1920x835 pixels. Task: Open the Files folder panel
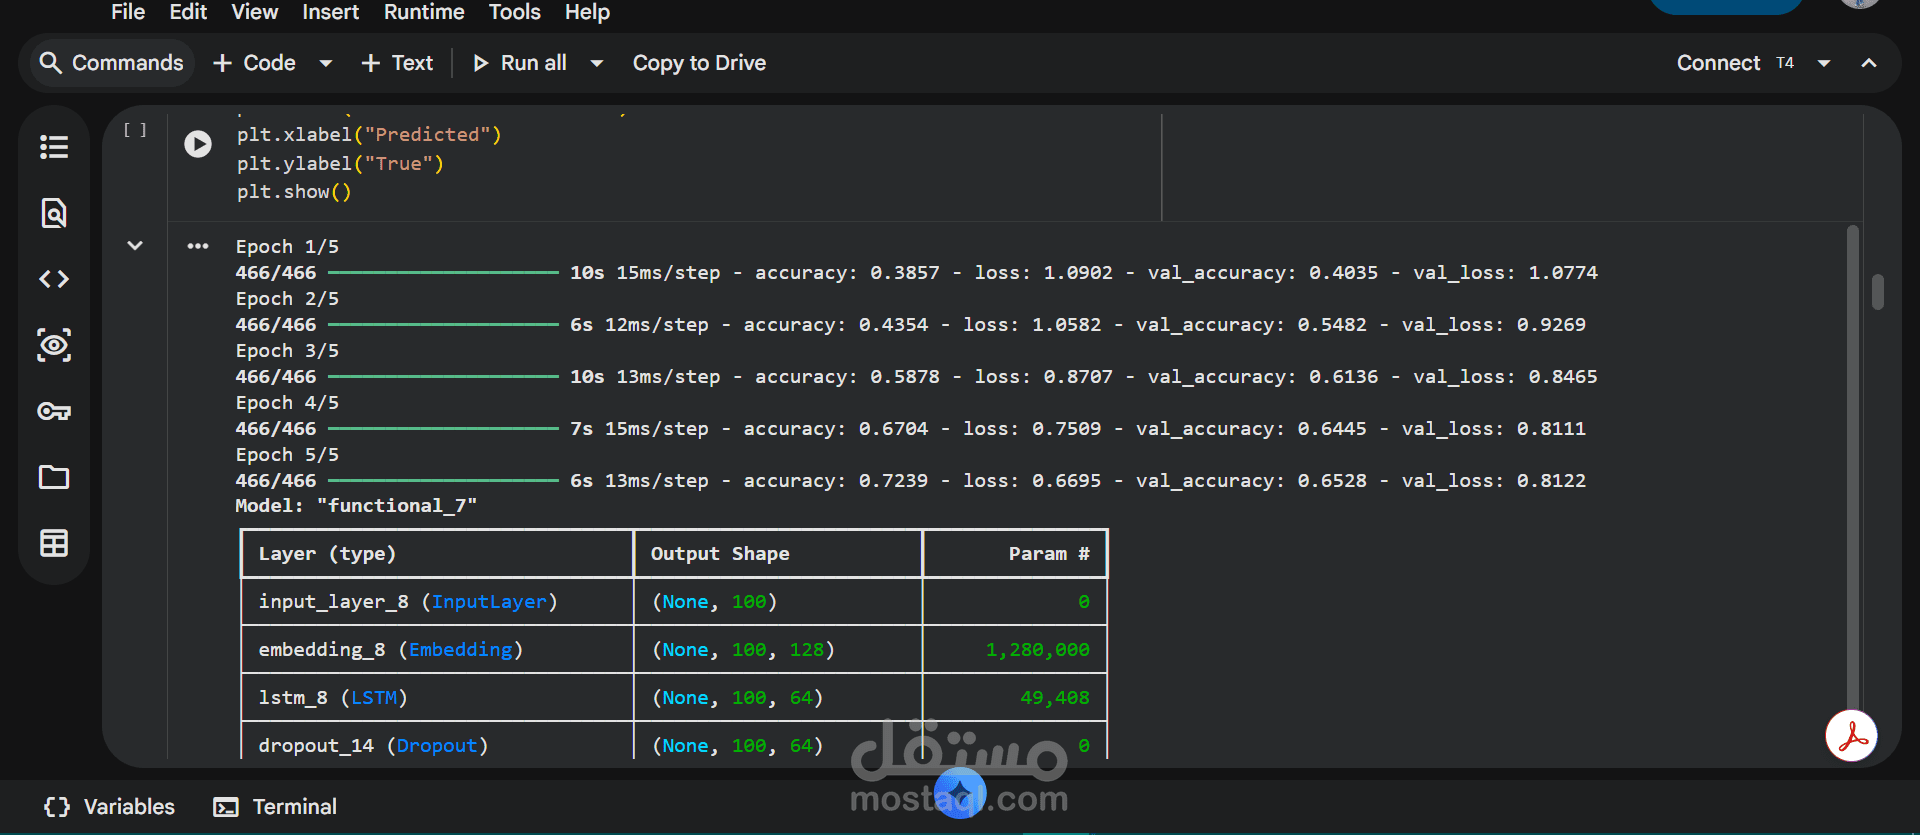pos(54,477)
